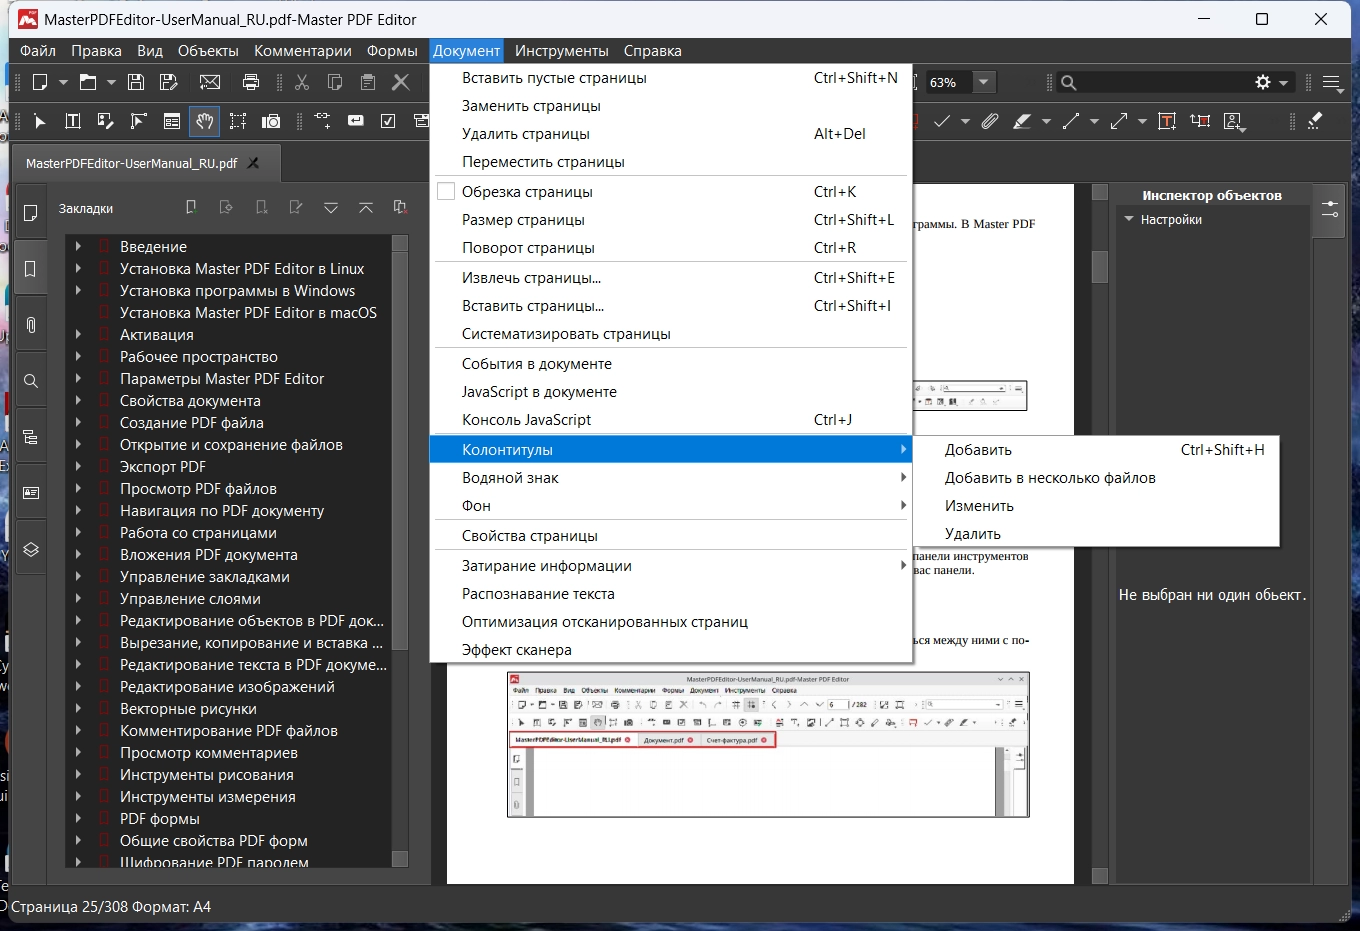Open the Search side panel magnifier icon
1360x931 pixels.
(31, 381)
